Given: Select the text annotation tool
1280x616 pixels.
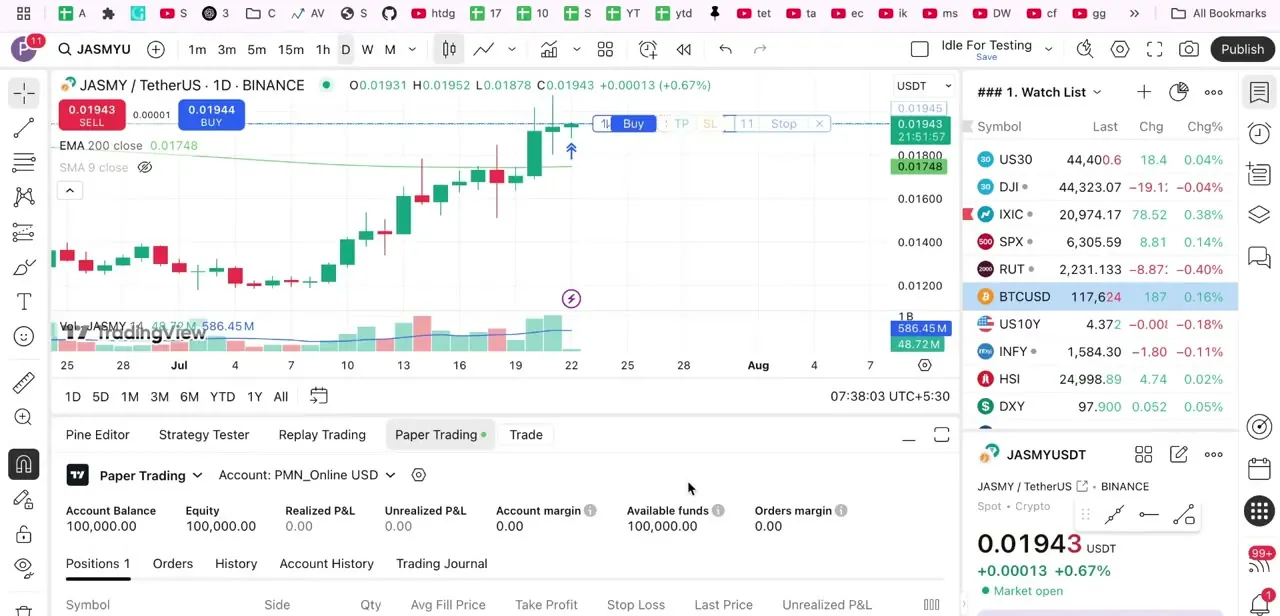Looking at the screenshot, I should tap(24, 302).
